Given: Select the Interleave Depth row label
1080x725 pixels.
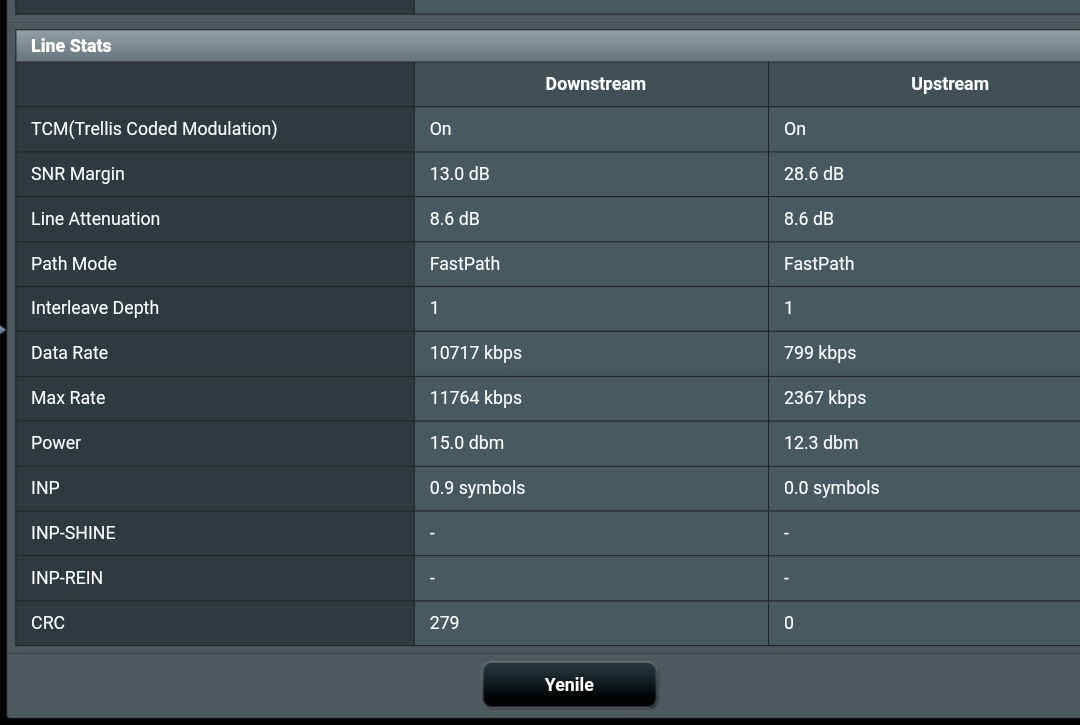Looking at the screenshot, I should click(95, 308).
